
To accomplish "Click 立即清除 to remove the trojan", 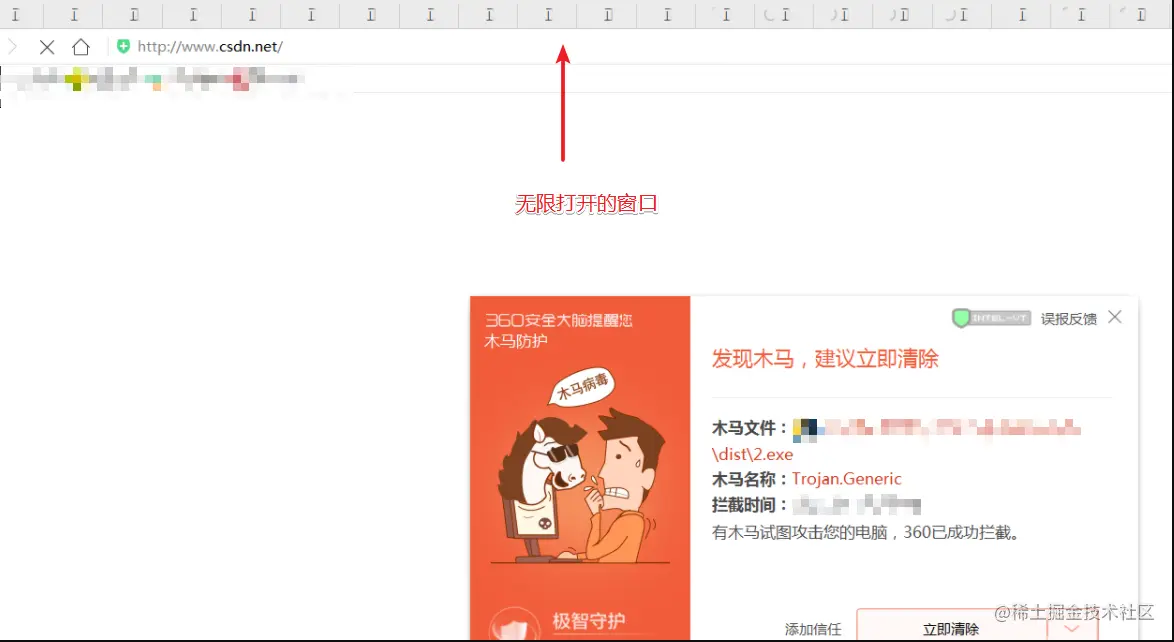I will tap(950, 629).
